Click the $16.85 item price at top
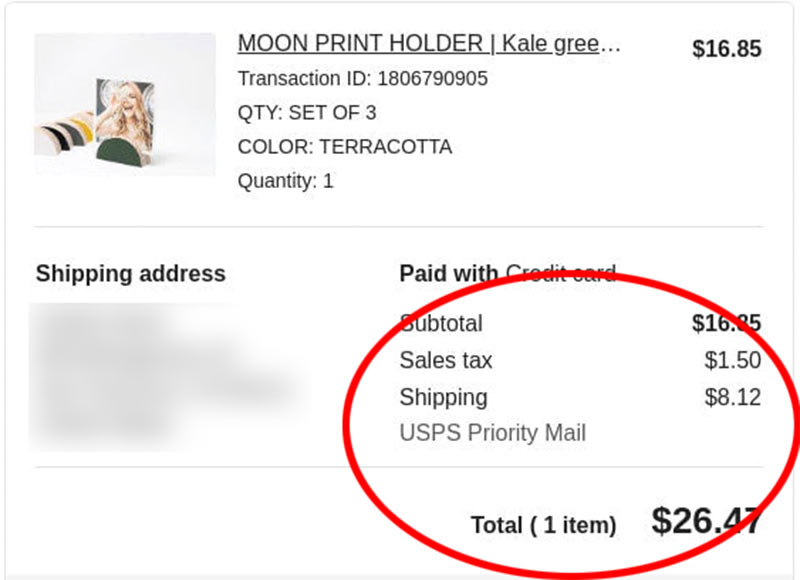This screenshot has width=800, height=580. click(726, 49)
